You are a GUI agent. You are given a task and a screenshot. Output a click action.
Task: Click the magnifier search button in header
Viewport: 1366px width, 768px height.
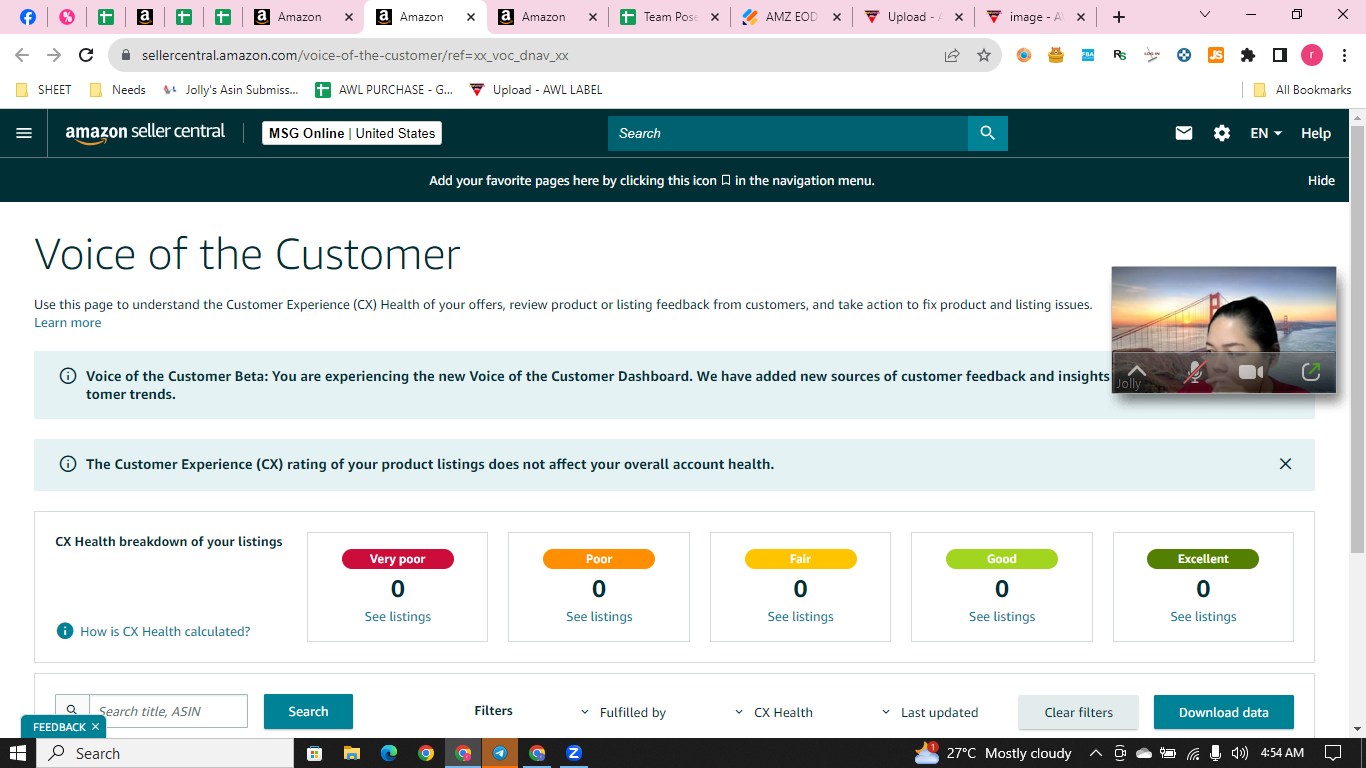[x=988, y=133]
